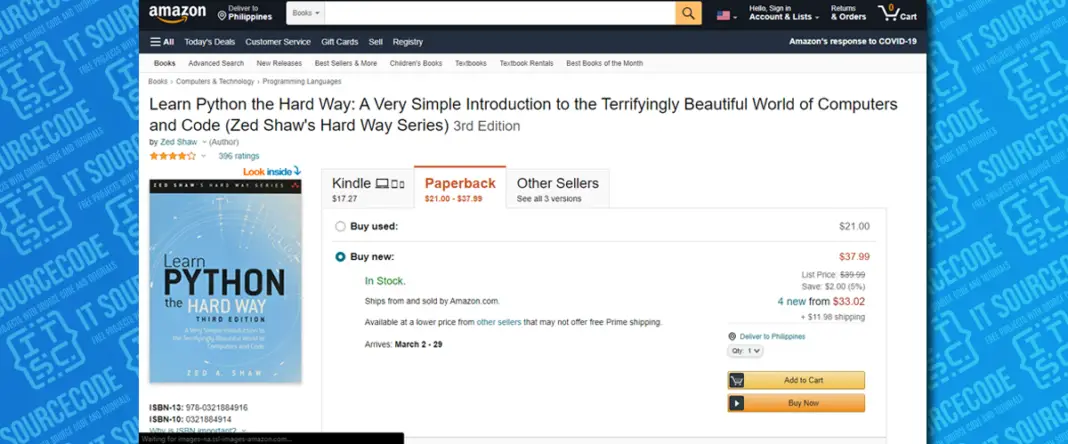1068x444 pixels.
Task: Open the All hamburger menu
Action: pos(162,42)
